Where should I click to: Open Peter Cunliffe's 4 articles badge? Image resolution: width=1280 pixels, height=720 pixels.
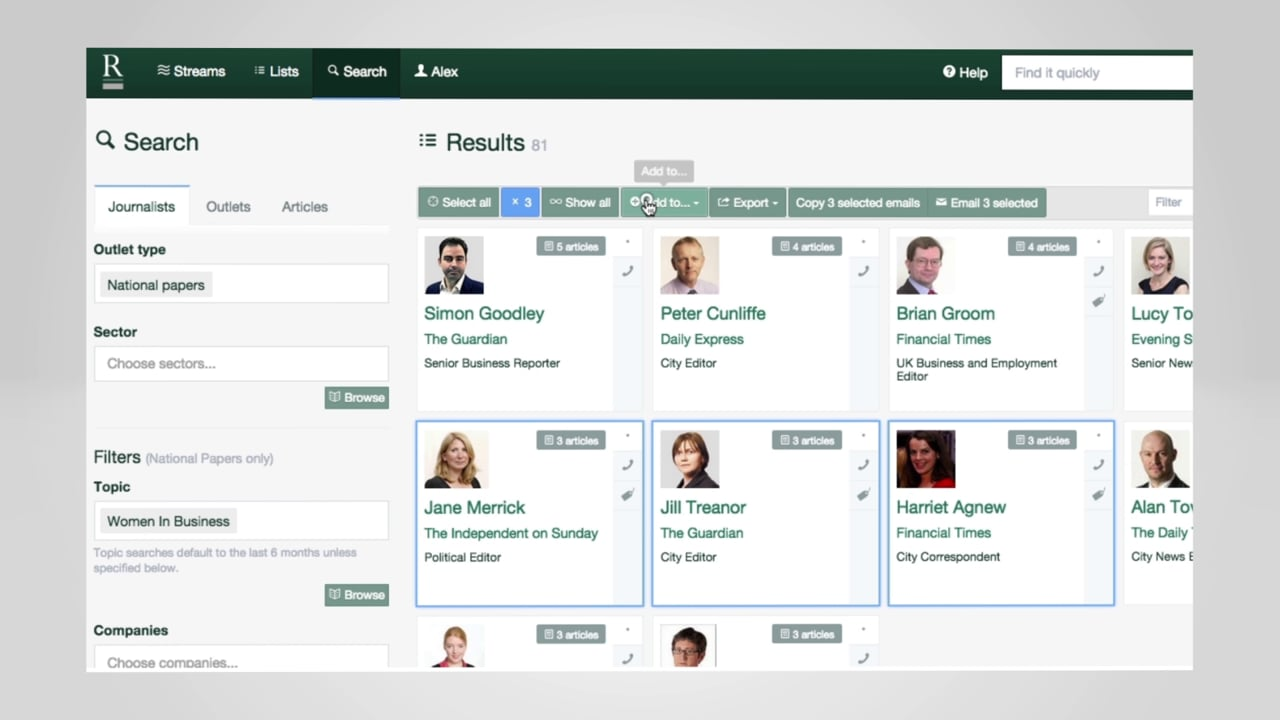(806, 246)
